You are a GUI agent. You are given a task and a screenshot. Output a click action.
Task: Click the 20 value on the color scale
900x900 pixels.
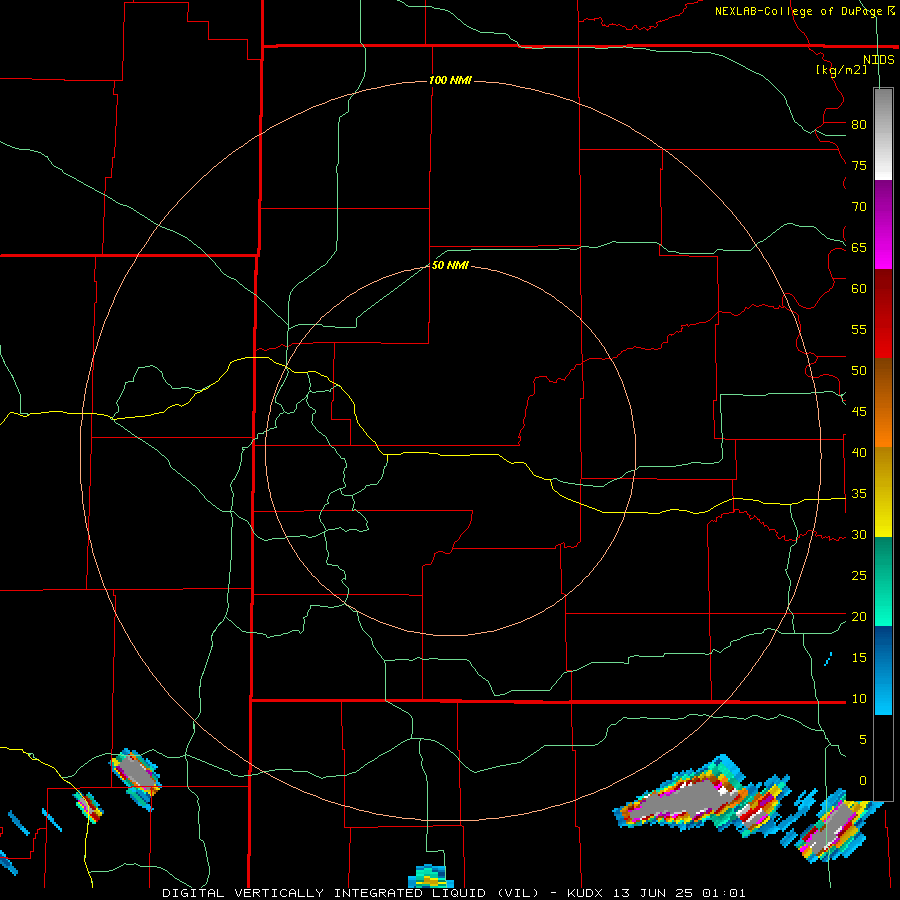pos(859,616)
